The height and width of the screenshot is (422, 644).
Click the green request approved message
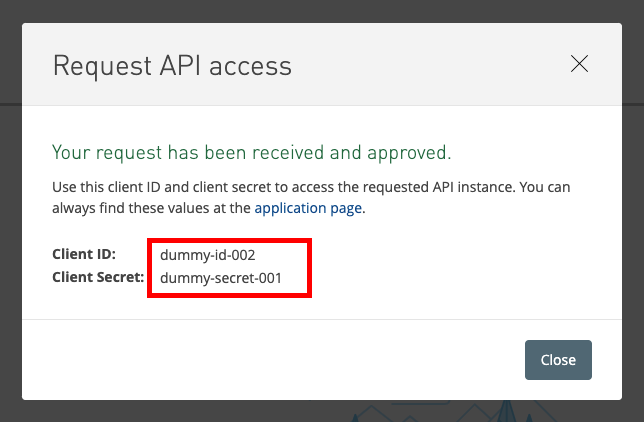[x=251, y=153]
